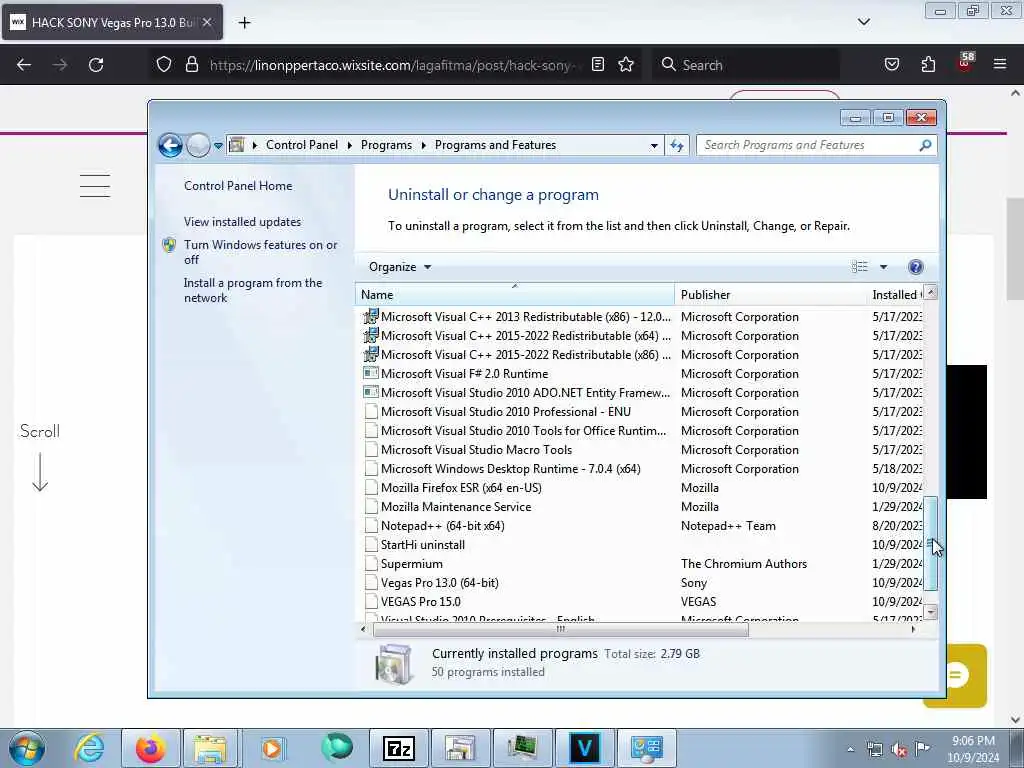The image size is (1024, 768).
Task: Open the Windows Start orb
Action: 27,749
